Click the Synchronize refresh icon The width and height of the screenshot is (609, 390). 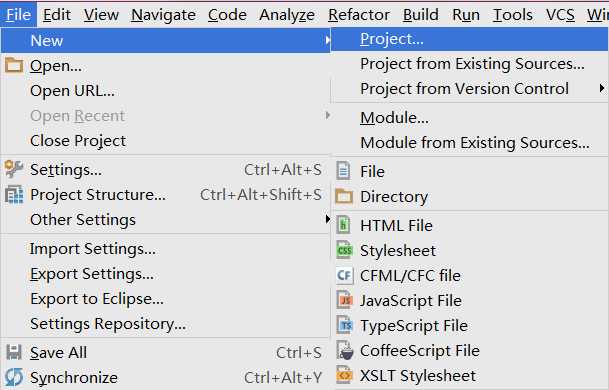tap(14, 377)
